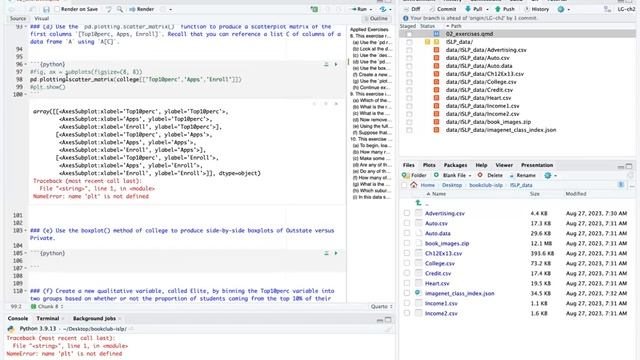Click the Python logo in Console

point(11,329)
